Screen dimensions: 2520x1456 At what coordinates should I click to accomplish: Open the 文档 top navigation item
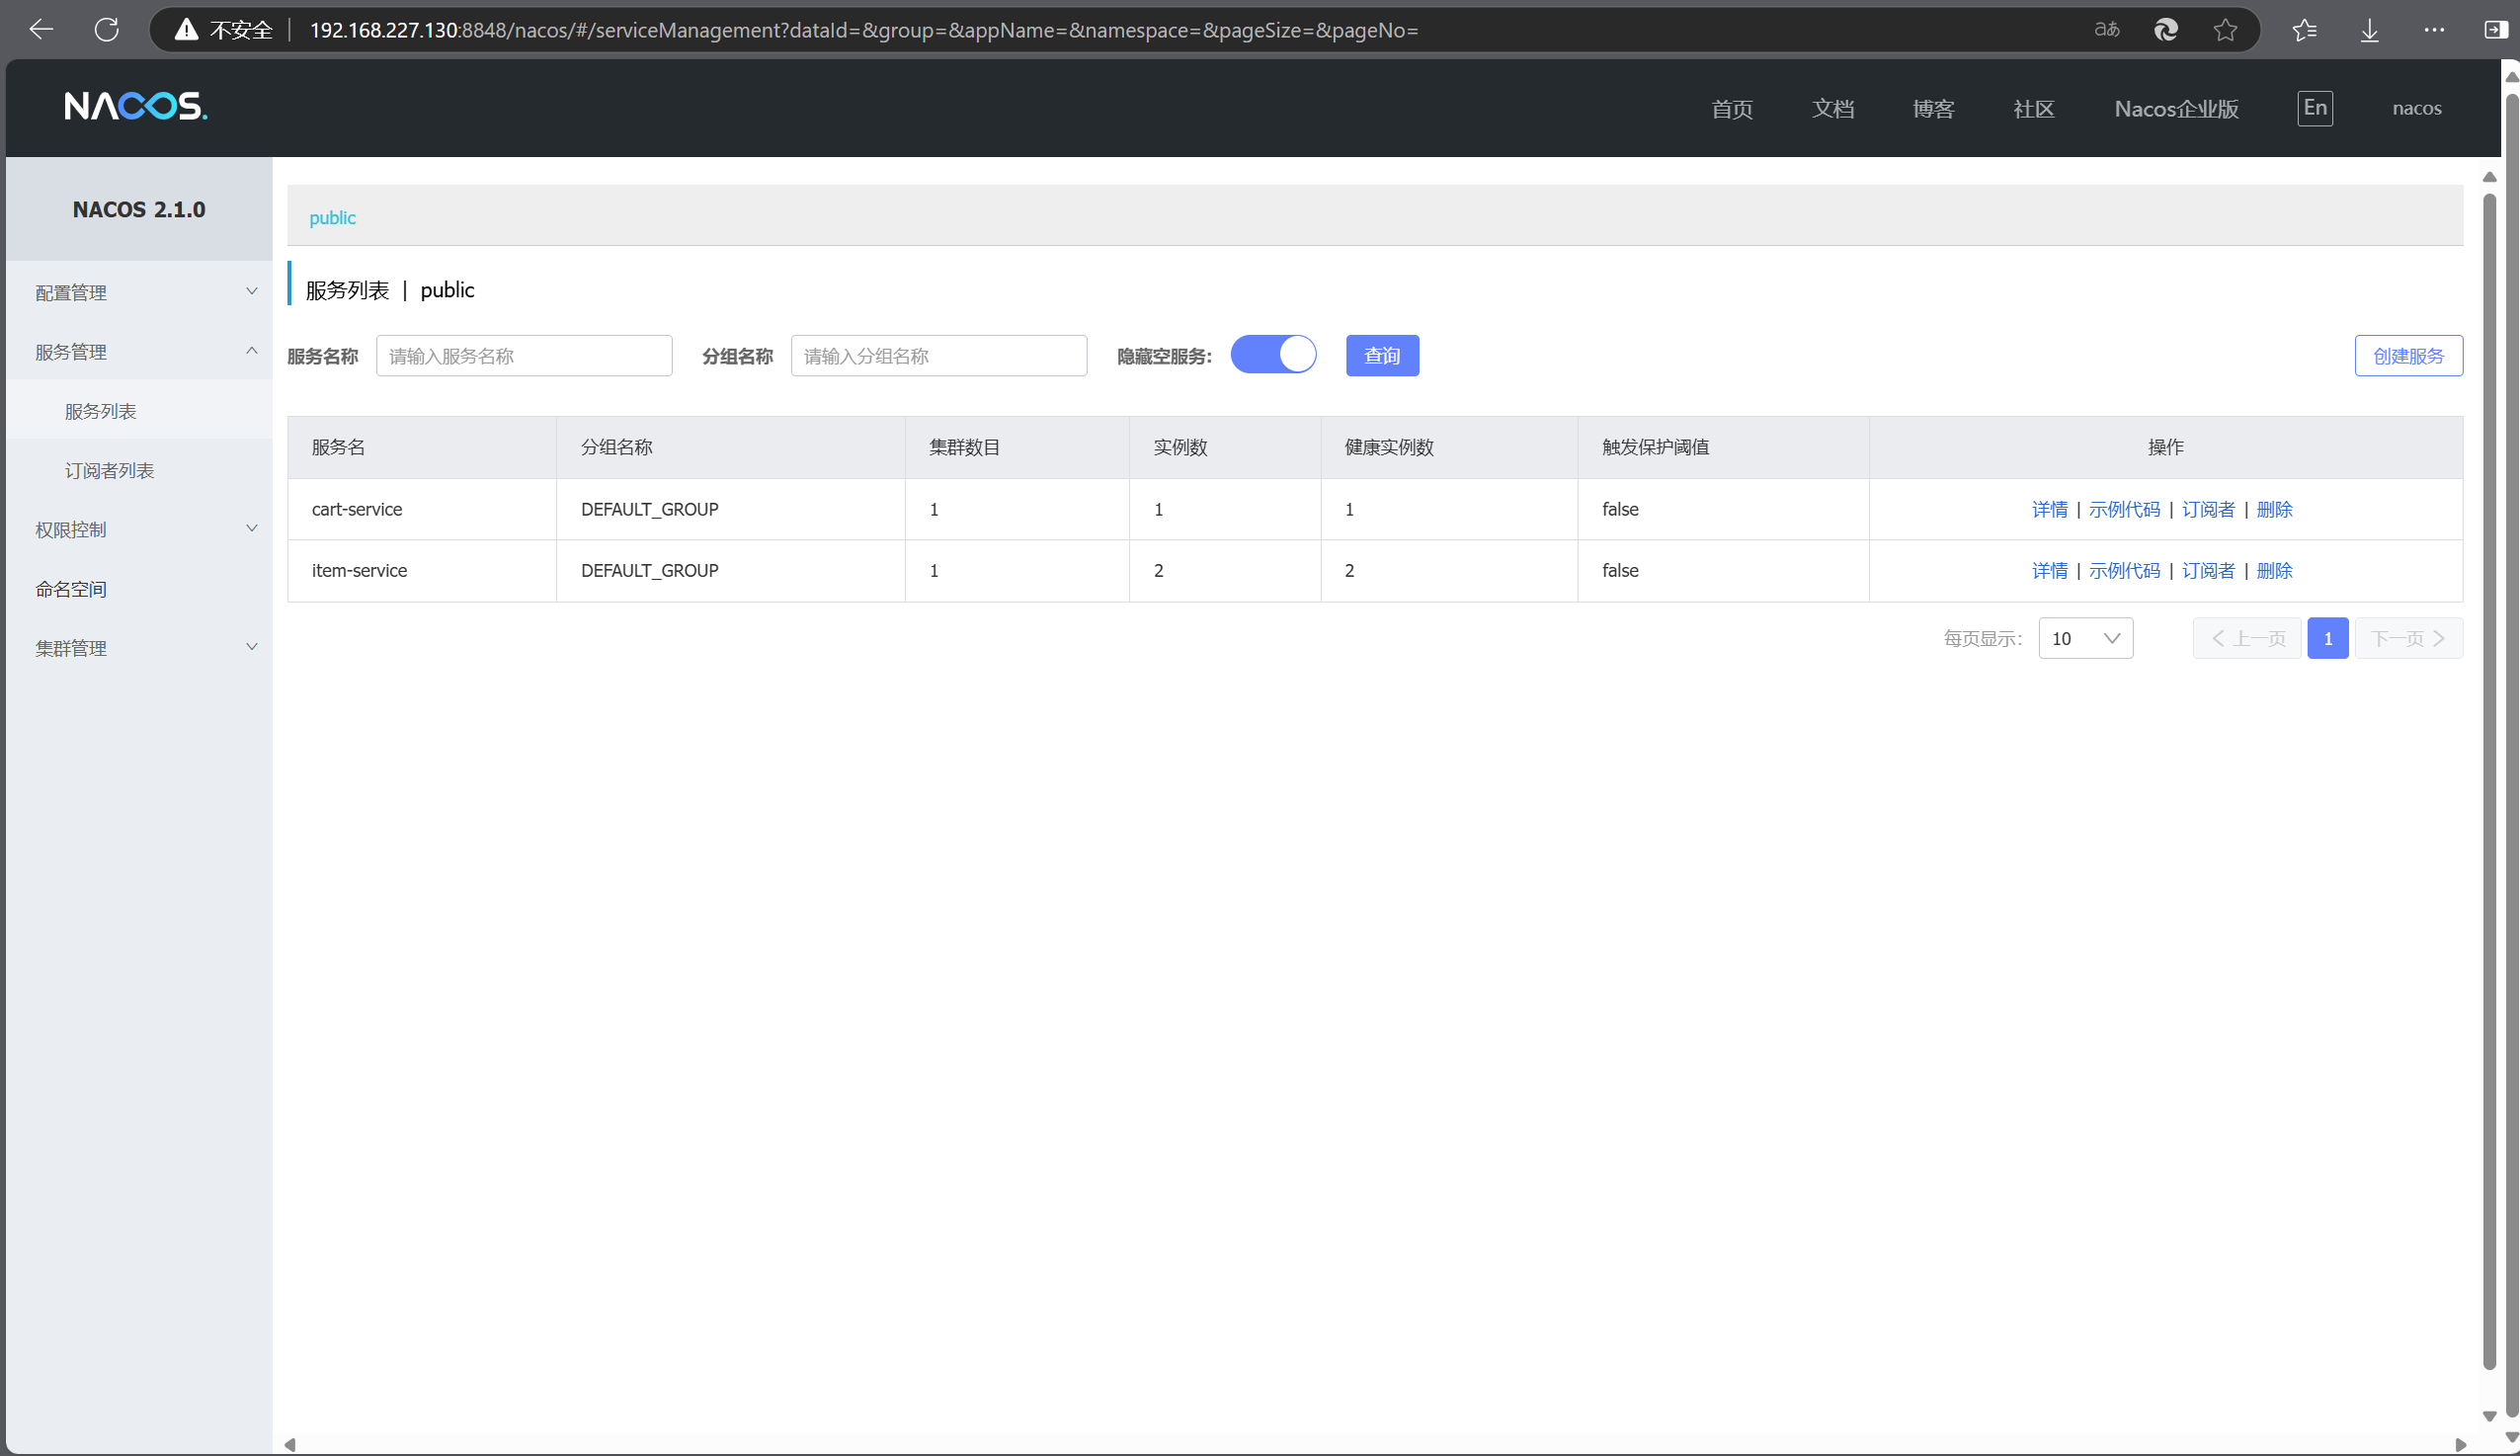tap(1833, 108)
